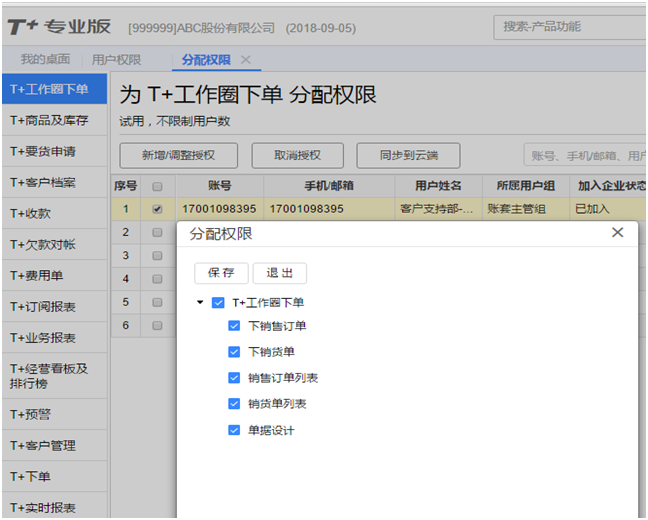
Task: Toggle the 单据设计 checkbox
Action: (234, 430)
